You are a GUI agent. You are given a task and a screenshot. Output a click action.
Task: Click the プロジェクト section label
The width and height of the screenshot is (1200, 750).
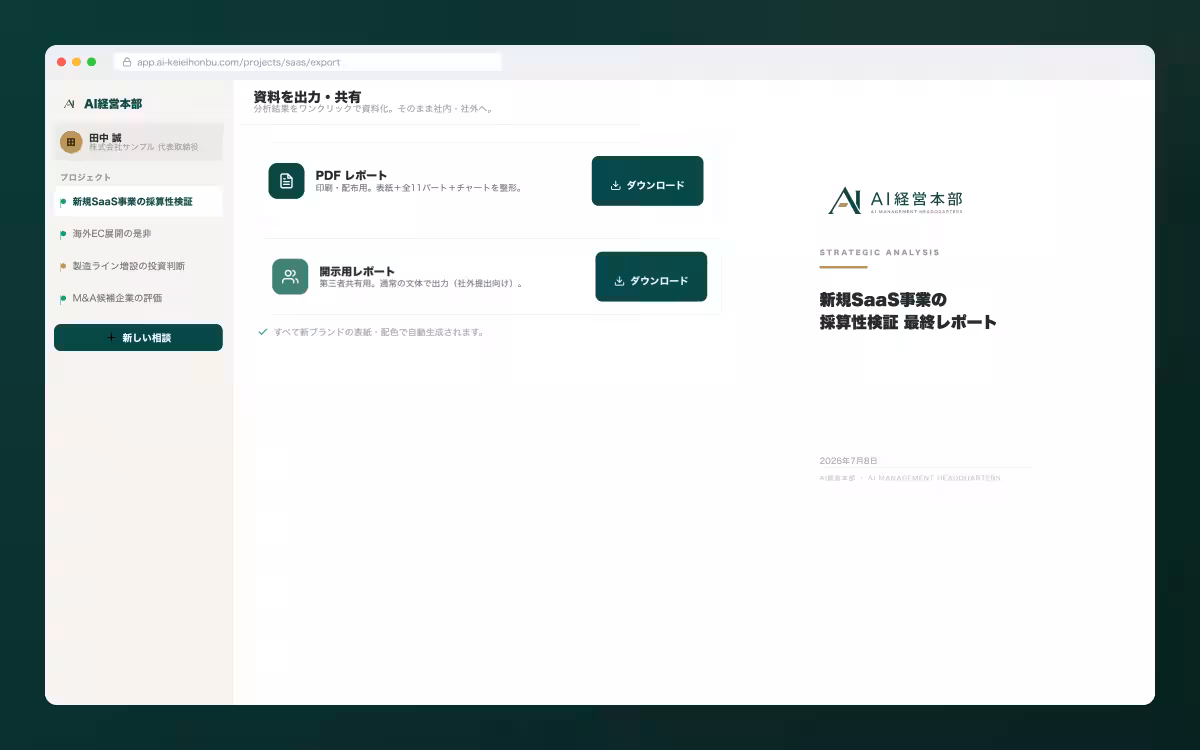(85, 177)
